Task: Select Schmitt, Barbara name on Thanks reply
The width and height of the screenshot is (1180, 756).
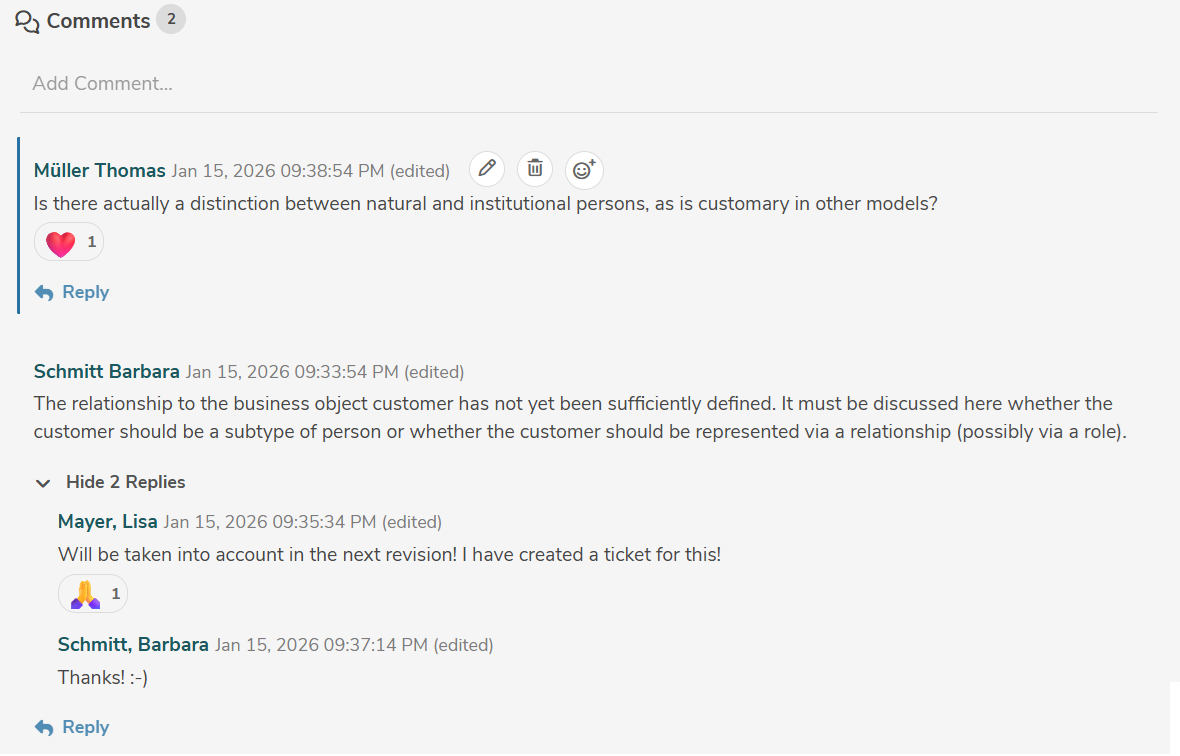Action: [x=133, y=645]
